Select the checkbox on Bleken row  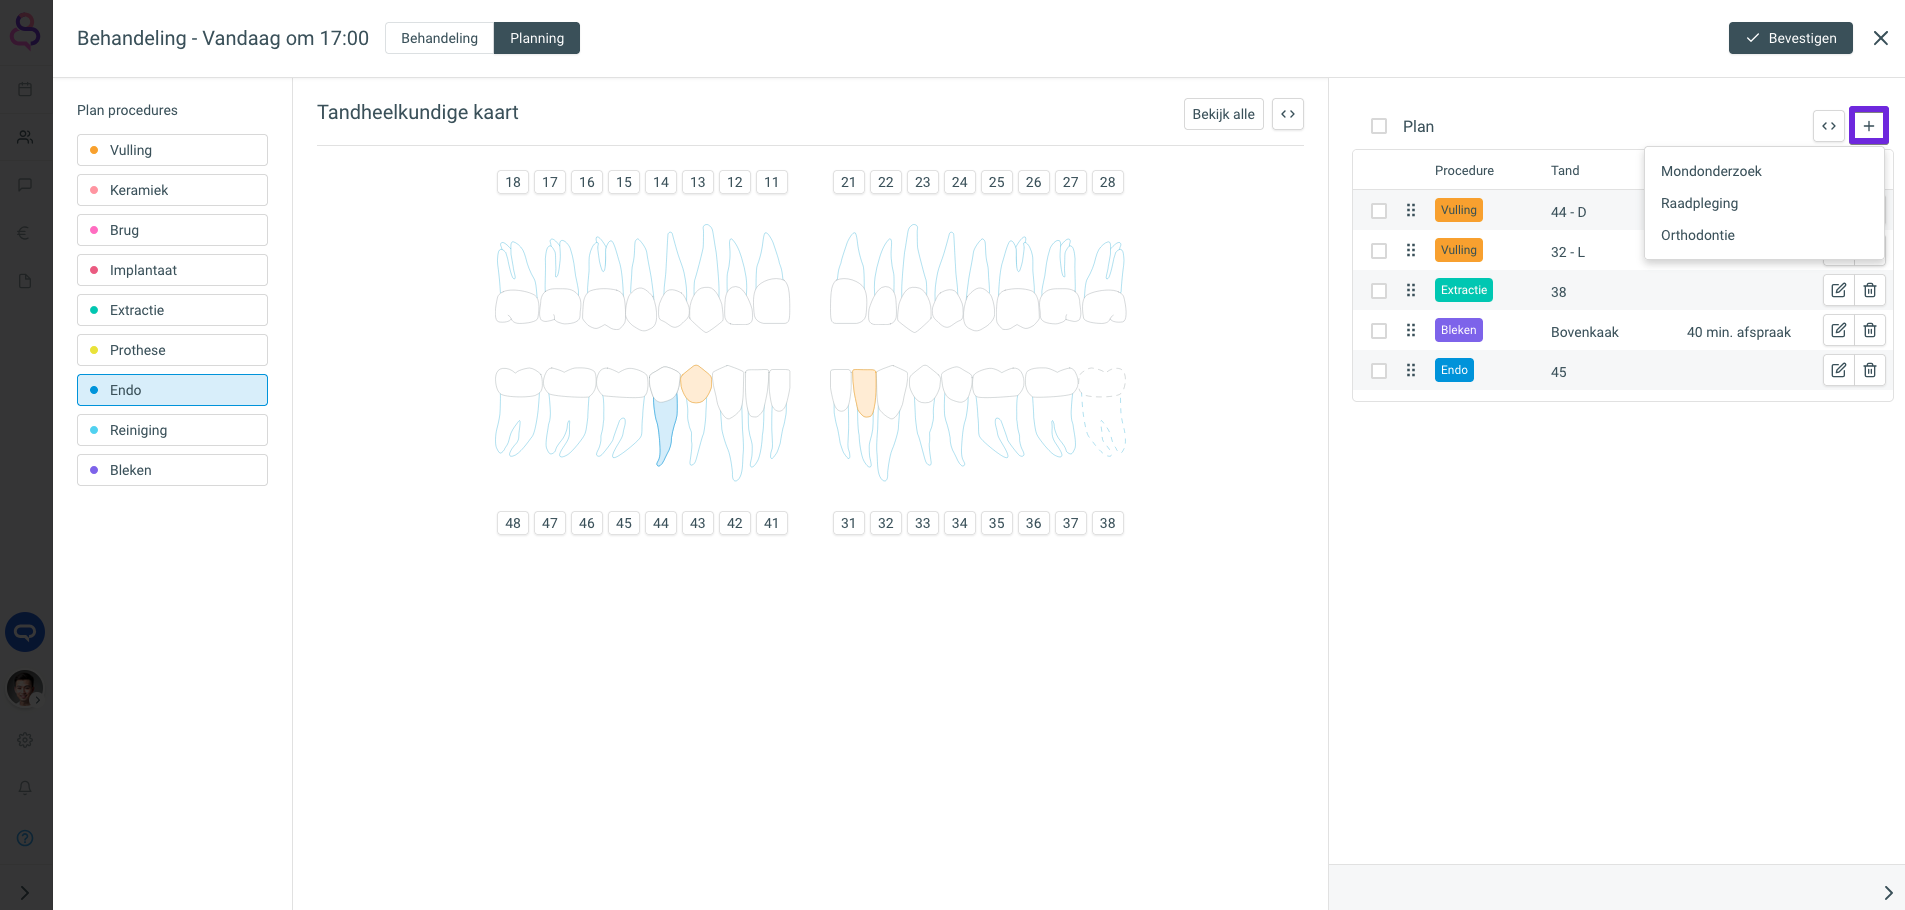tap(1379, 331)
